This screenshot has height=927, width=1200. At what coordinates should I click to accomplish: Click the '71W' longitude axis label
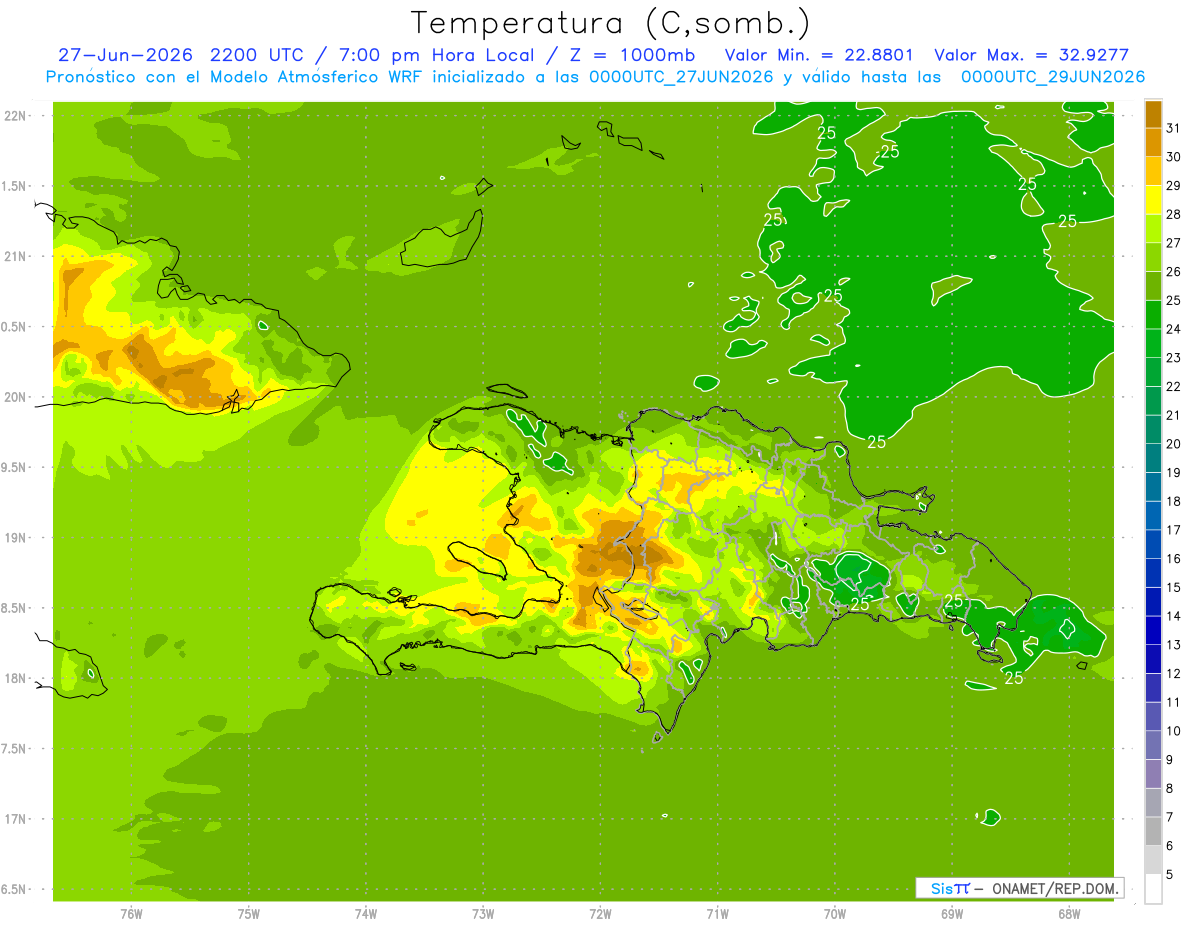click(x=717, y=913)
